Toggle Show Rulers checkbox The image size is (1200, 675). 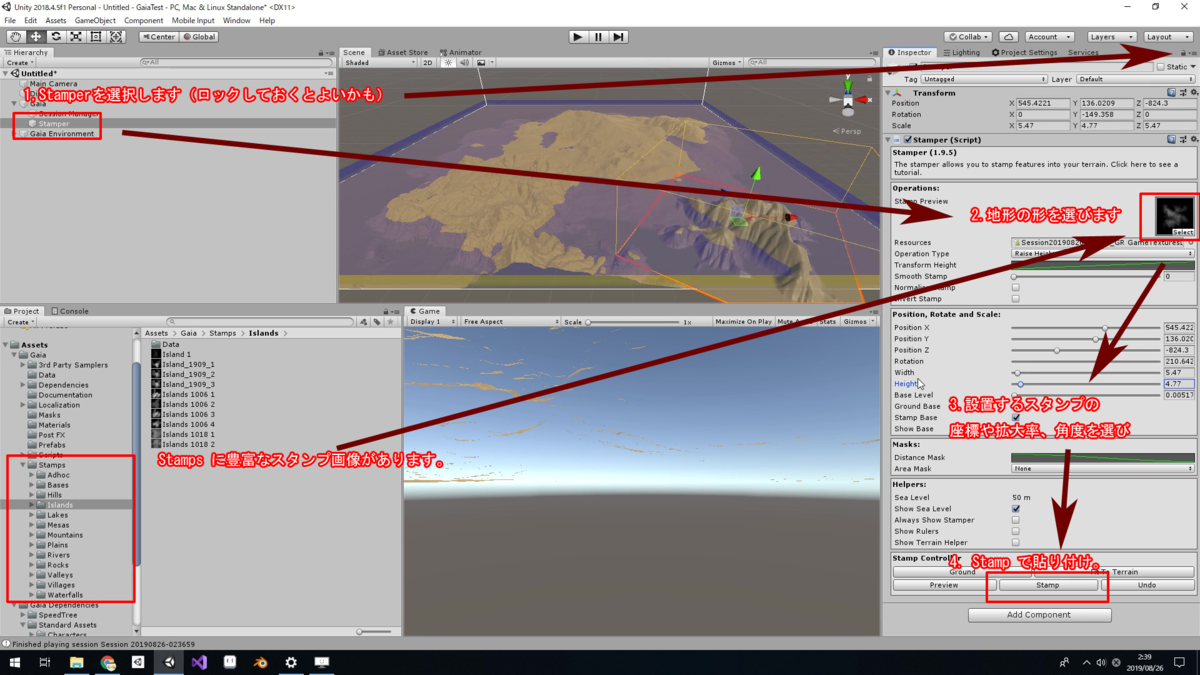[x=1016, y=531]
